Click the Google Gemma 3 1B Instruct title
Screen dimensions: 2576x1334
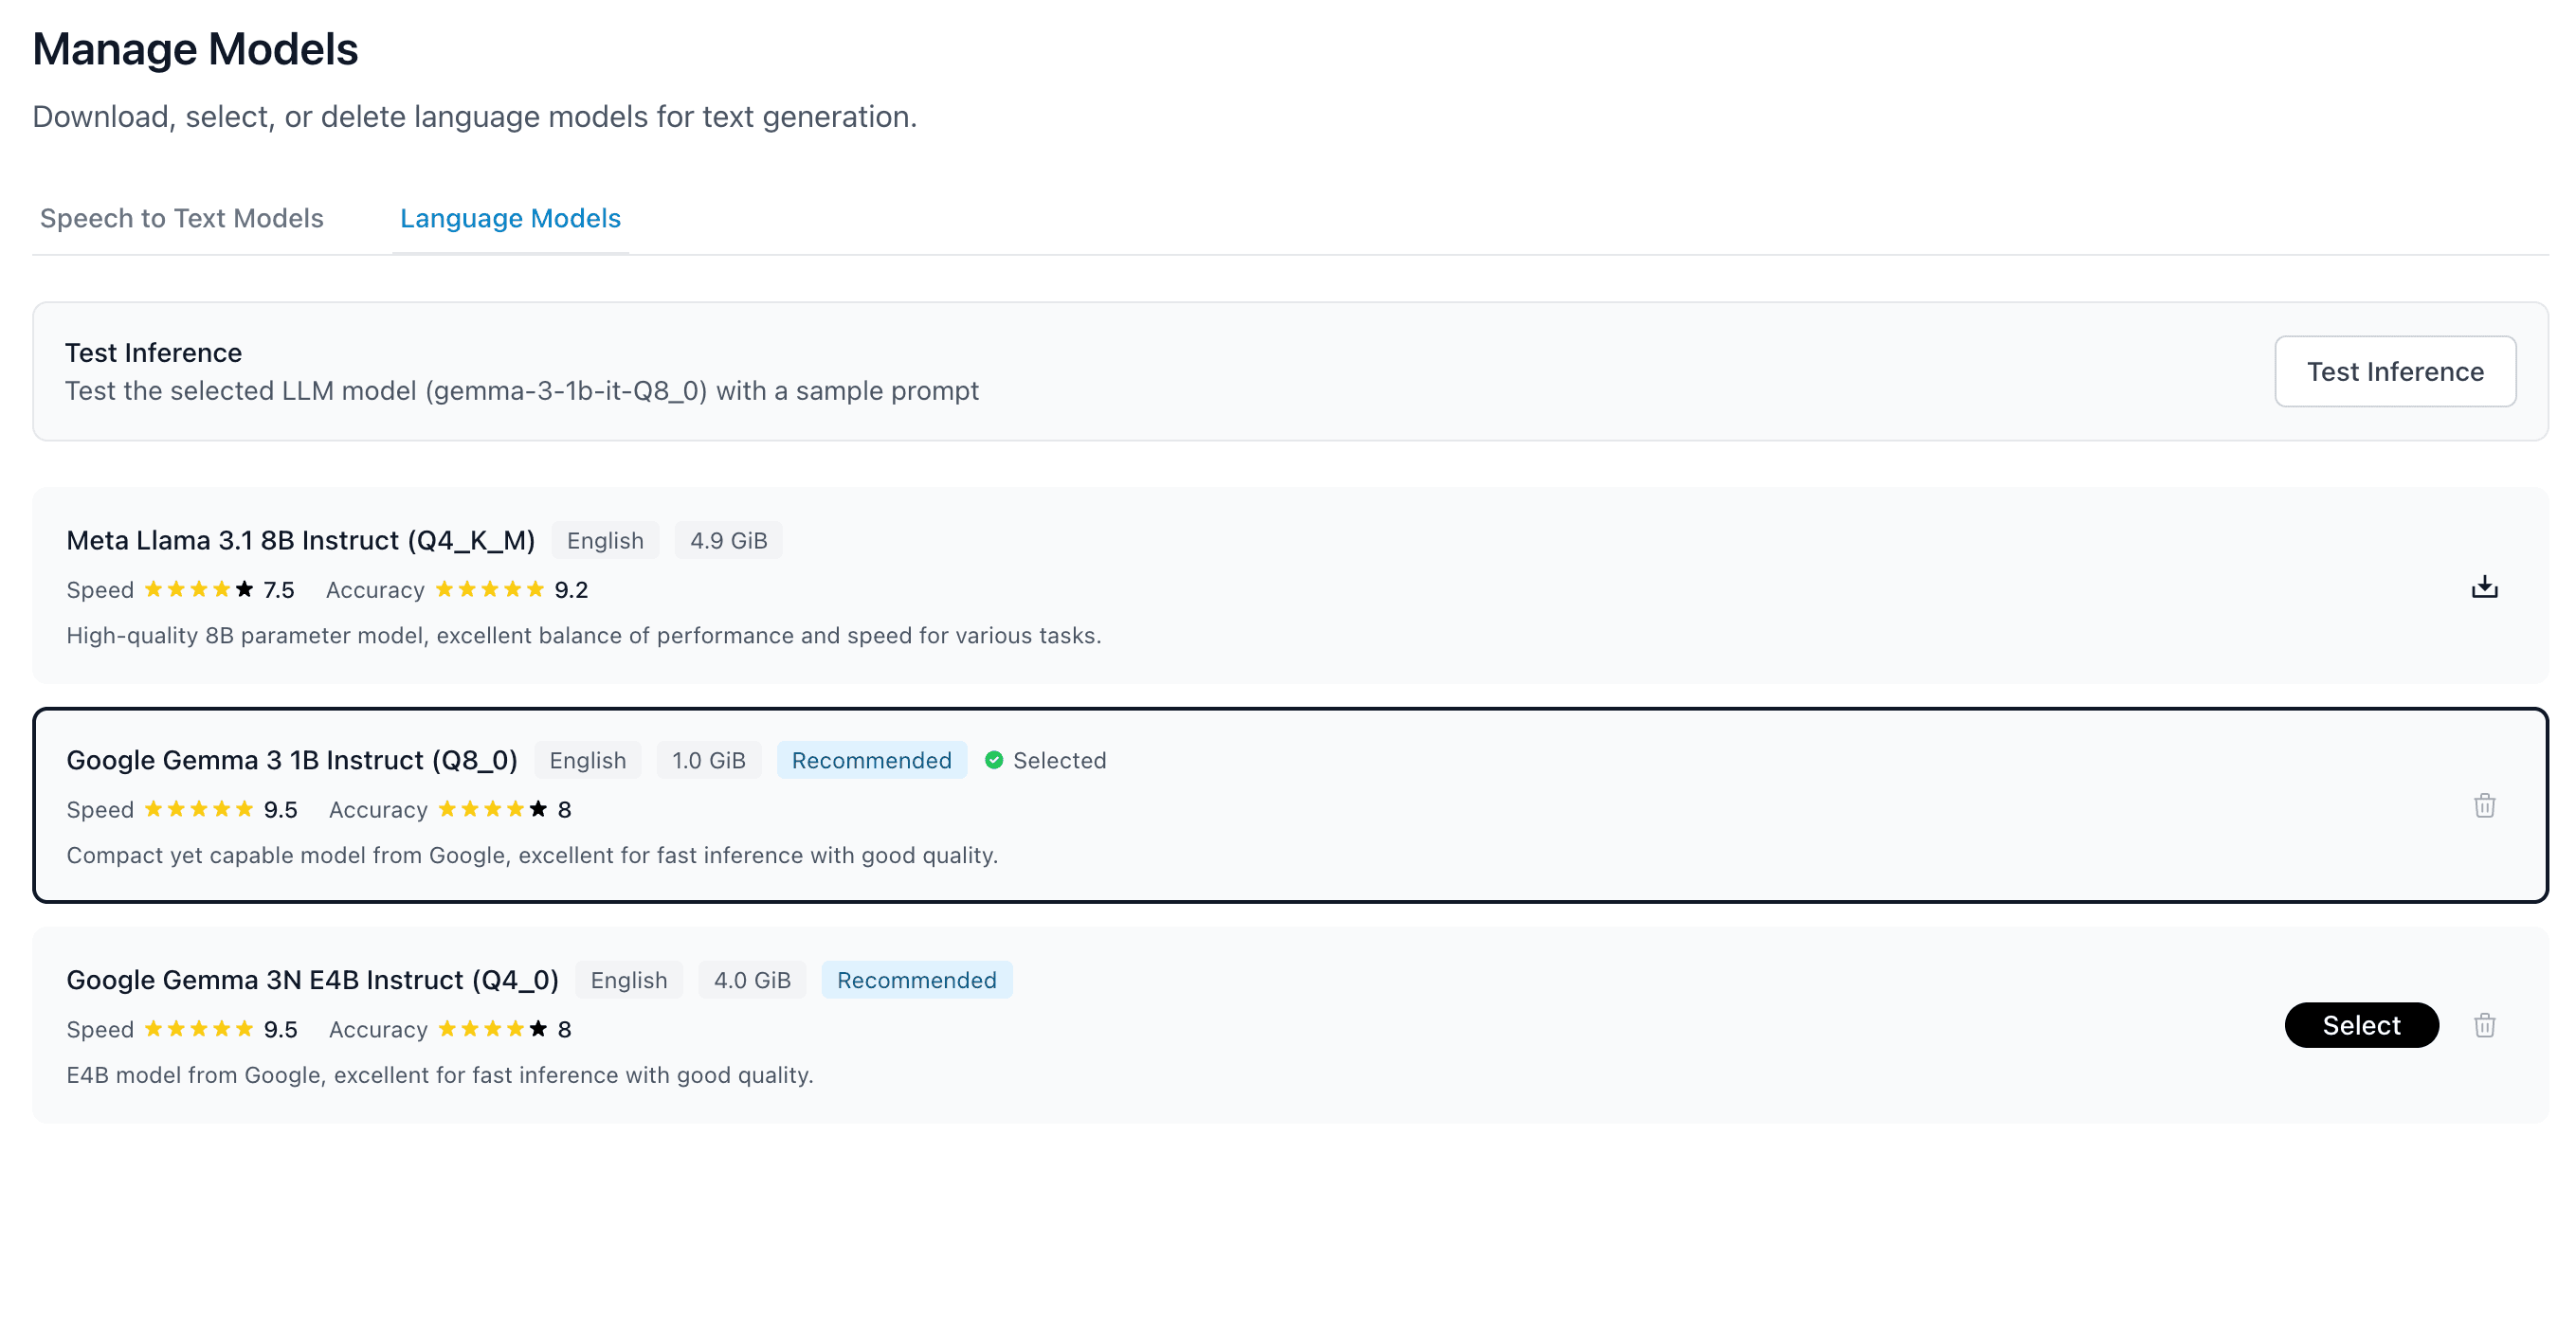point(292,760)
